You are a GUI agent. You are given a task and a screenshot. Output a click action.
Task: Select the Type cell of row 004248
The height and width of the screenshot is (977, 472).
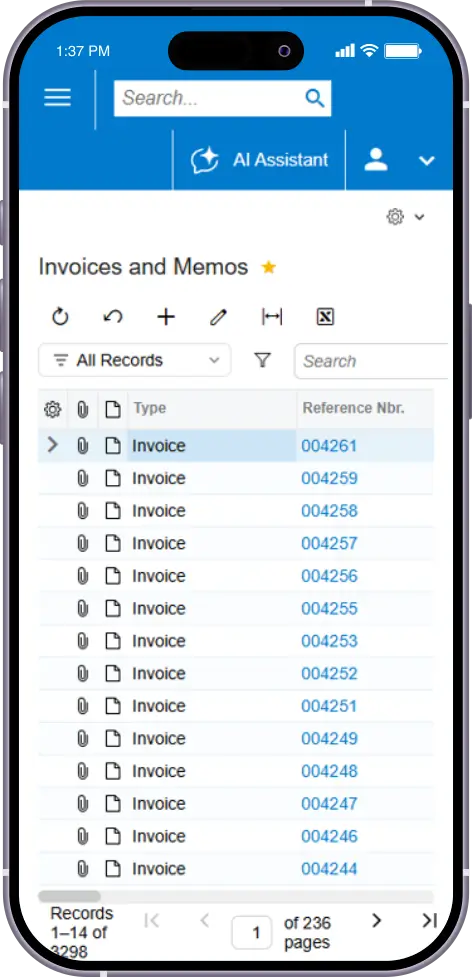(x=212, y=771)
